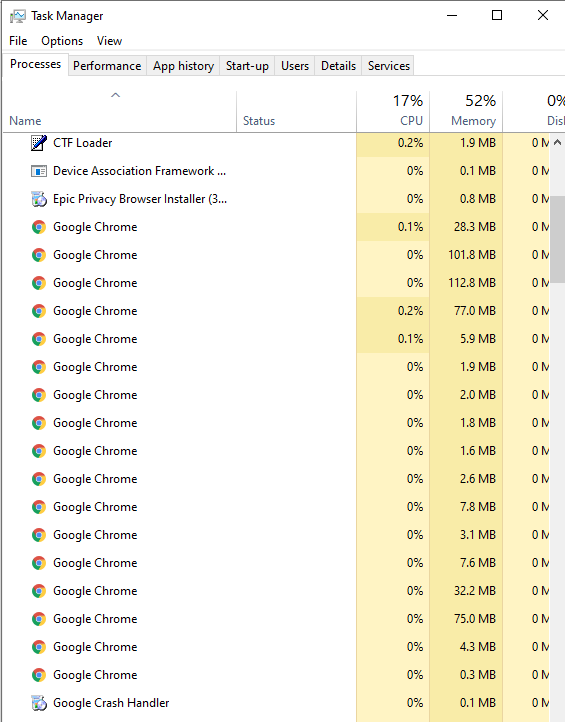This screenshot has height=722, width=565.
Task: Click the Chrome icon using 28.3 MB
Action: [x=39, y=227]
